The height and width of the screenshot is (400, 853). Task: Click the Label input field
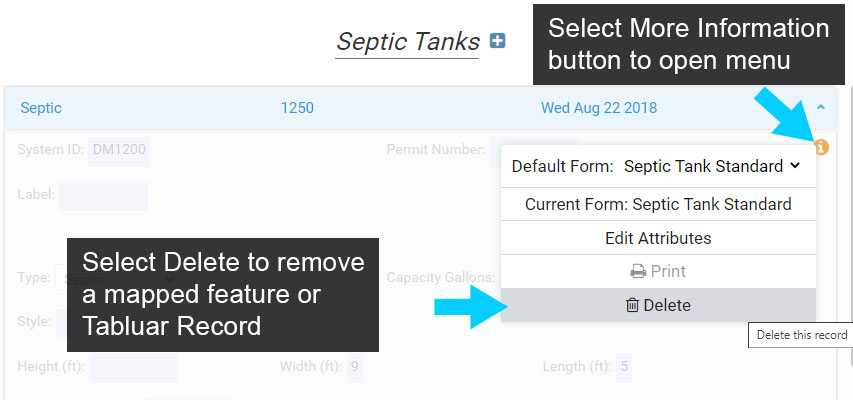103,195
